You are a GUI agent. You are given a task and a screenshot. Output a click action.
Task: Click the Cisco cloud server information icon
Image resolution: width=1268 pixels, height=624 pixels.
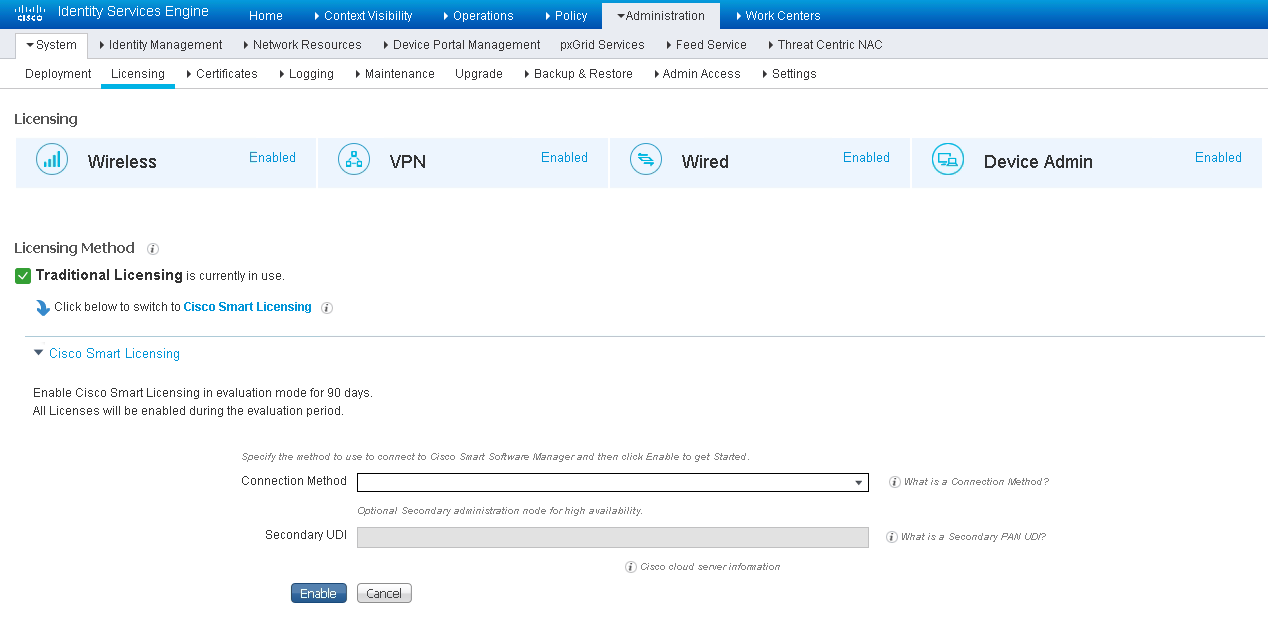coord(631,566)
